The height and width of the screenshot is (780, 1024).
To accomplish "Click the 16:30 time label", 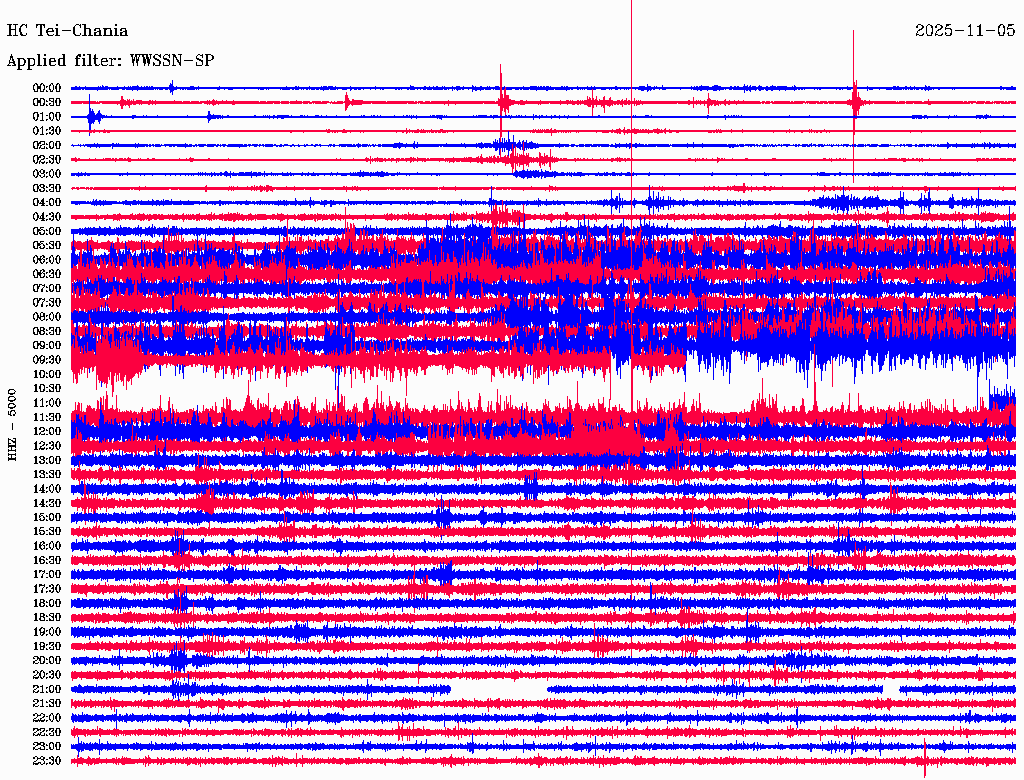I will click(x=47, y=561).
